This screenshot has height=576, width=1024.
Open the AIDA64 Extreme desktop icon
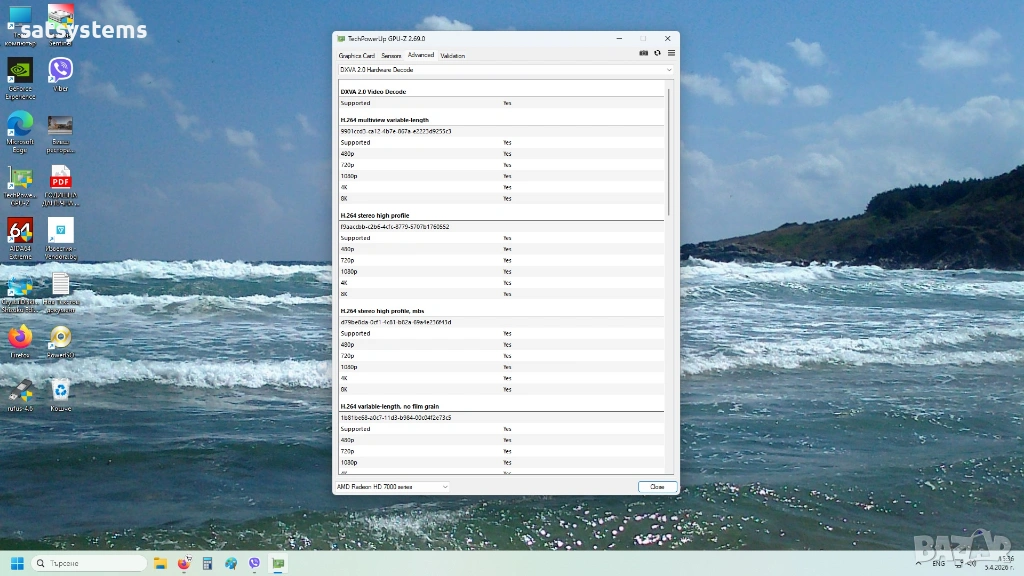click(20, 232)
